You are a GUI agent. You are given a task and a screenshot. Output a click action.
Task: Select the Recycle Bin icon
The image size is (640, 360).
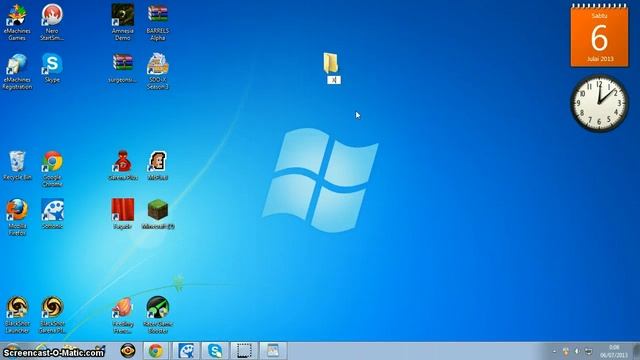17,166
